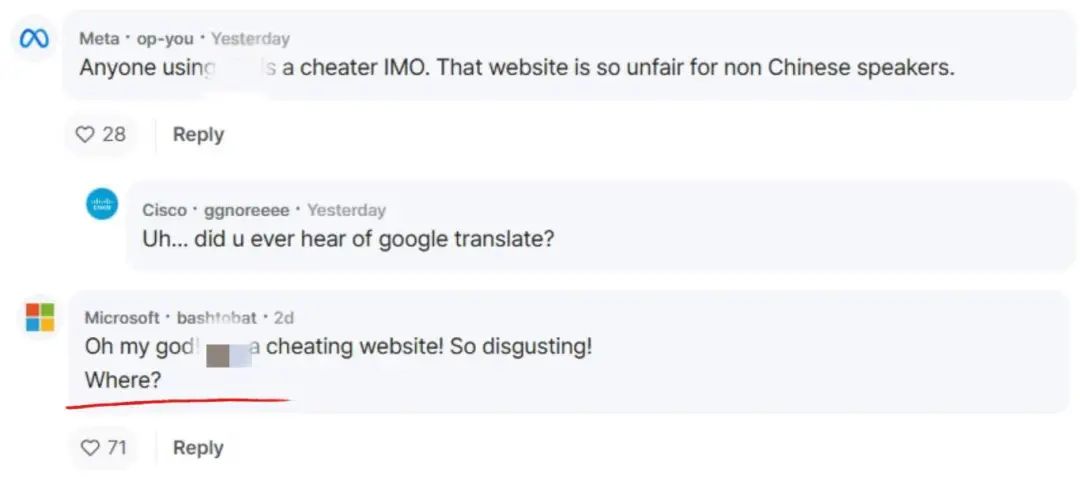Click the 2d timestamp on Microsoft comment
Screen dimensions: 1080x477
click(284, 317)
